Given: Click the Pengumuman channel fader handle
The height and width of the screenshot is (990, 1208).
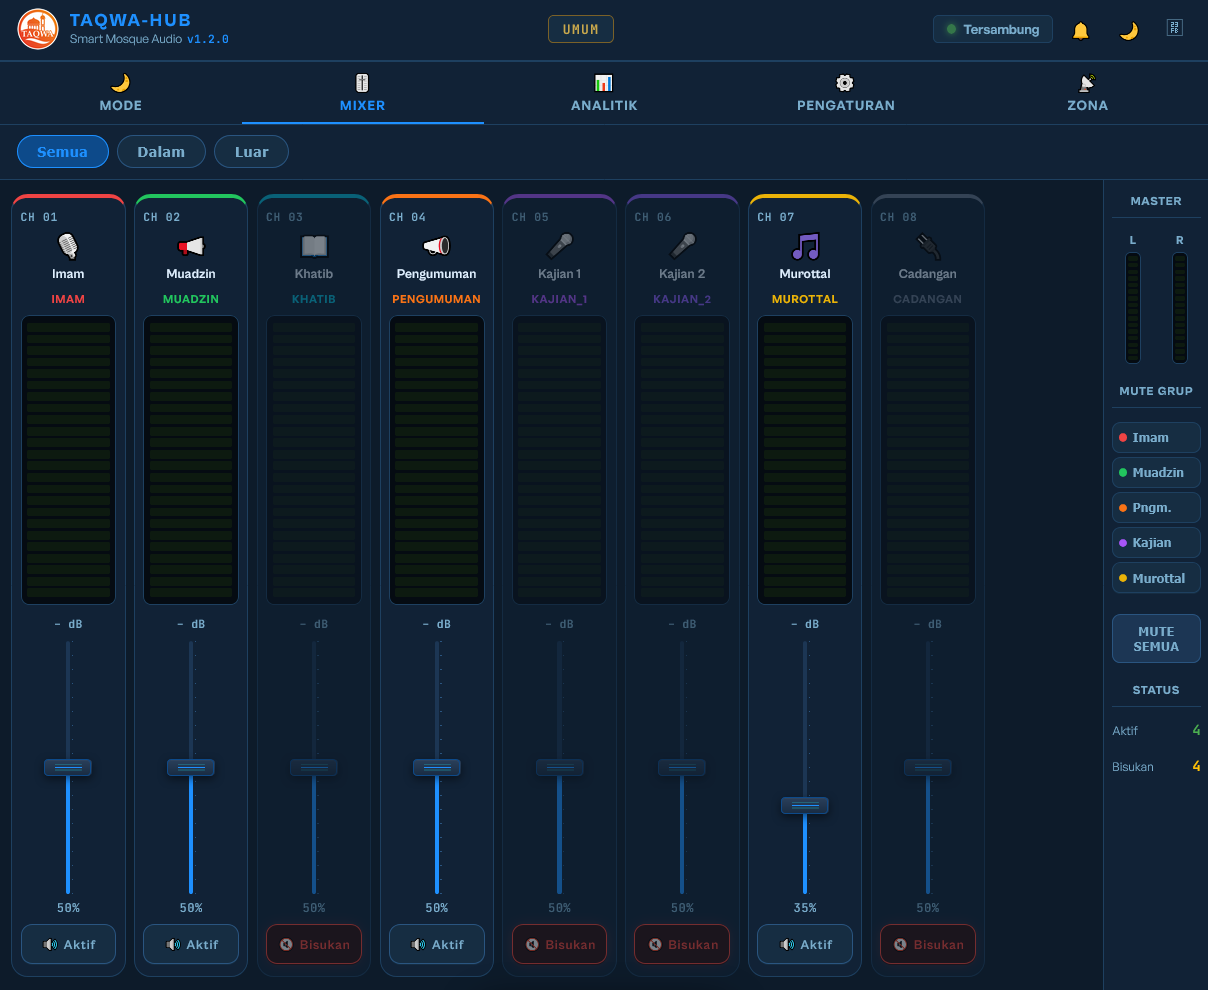Looking at the screenshot, I should (437, 767).
